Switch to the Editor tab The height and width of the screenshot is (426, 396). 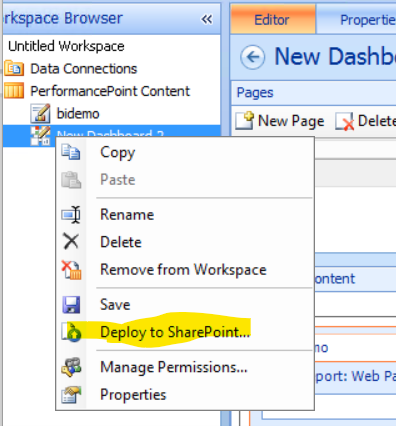(x=272, y=20)
